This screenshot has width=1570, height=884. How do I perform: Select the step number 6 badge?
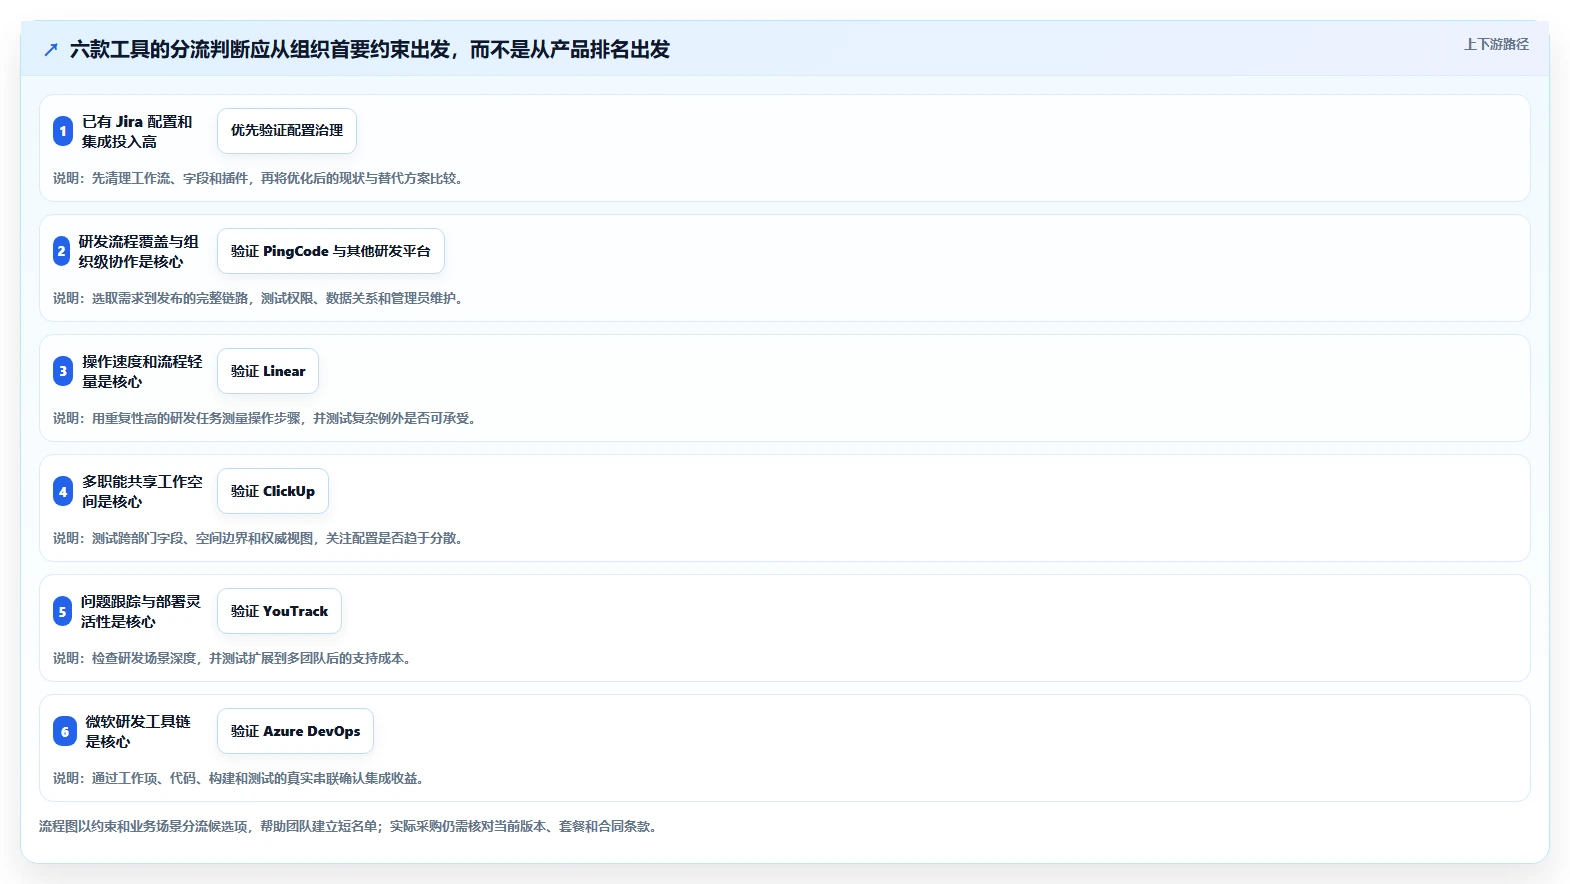65,731
